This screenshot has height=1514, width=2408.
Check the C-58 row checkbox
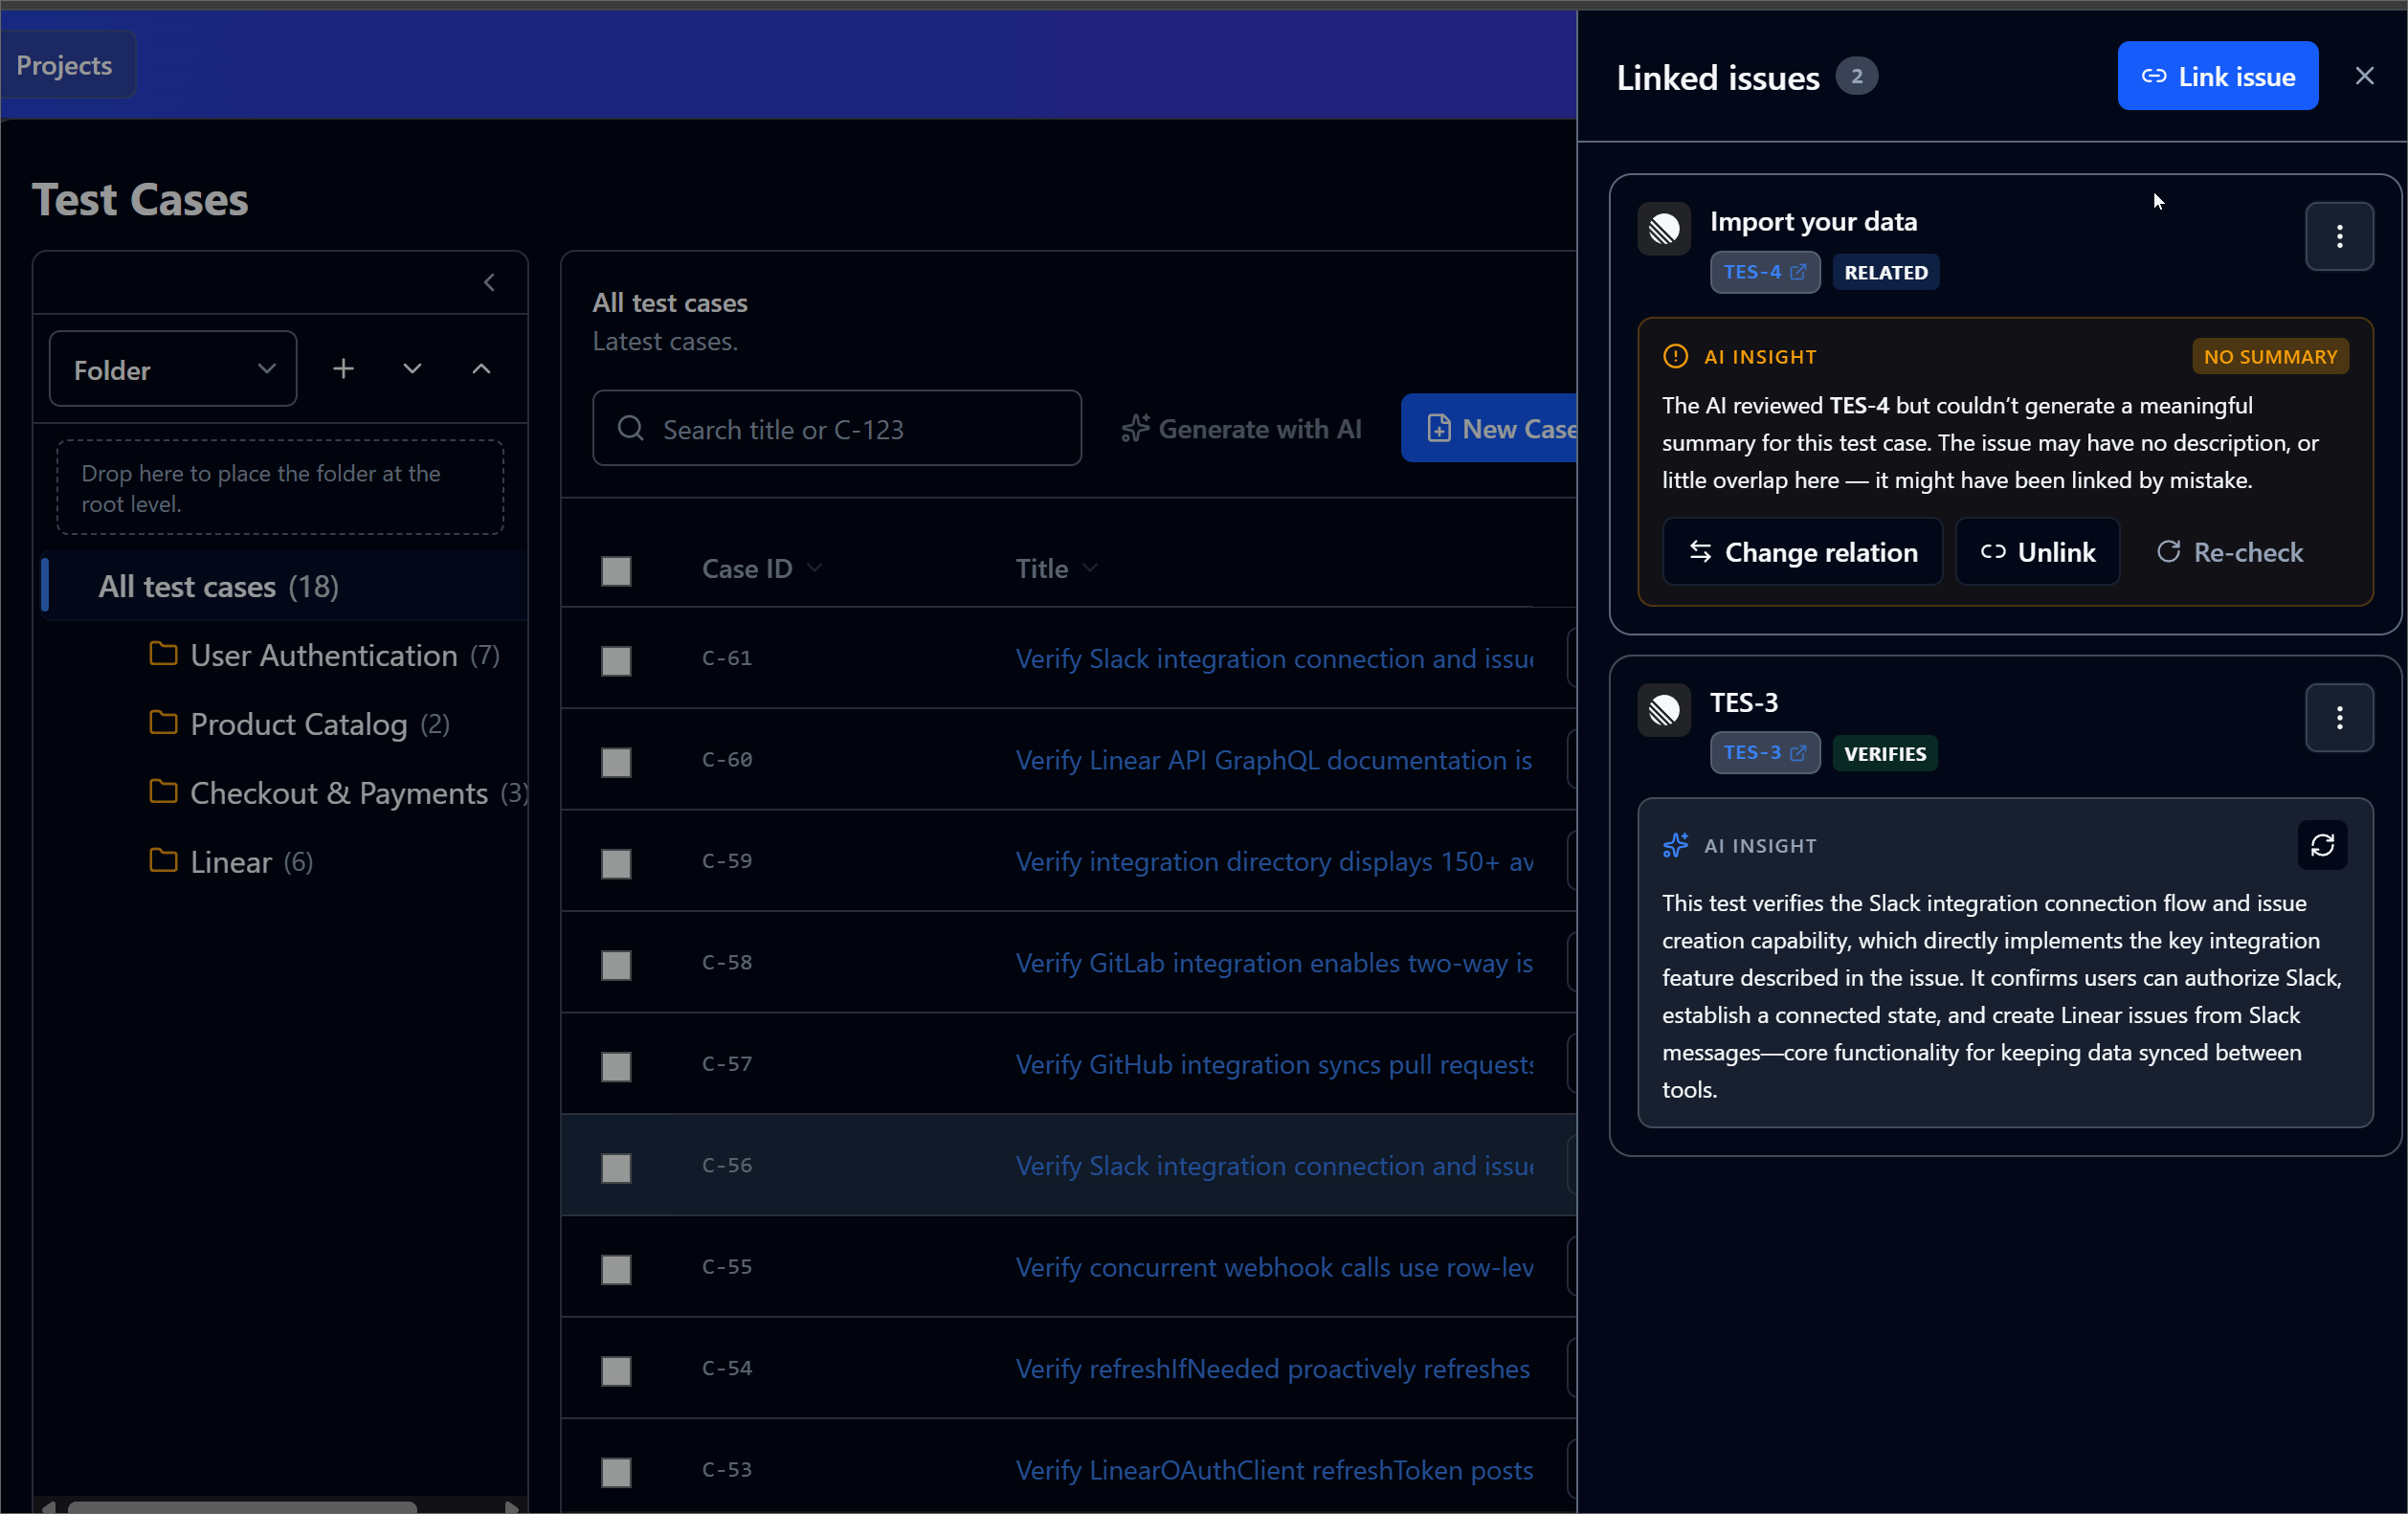616,965
